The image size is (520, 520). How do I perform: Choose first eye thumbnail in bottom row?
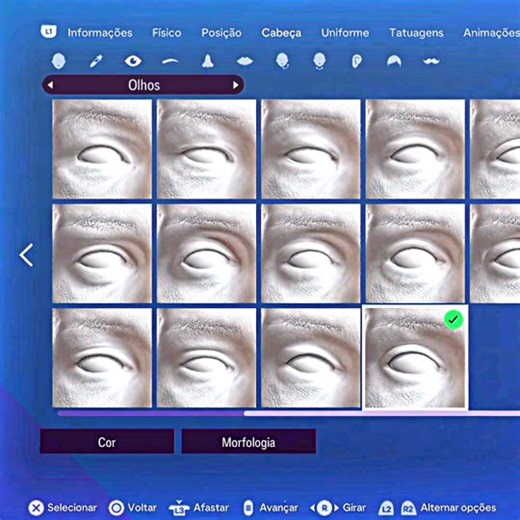tap(102, 358)
